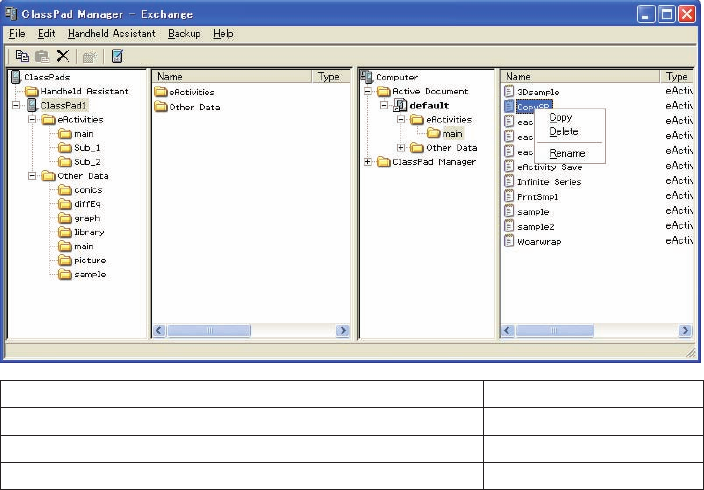This screenshot has height=490, width=704.
Task: Select the eActivity Save file icon
Action: tap(509, 167)
